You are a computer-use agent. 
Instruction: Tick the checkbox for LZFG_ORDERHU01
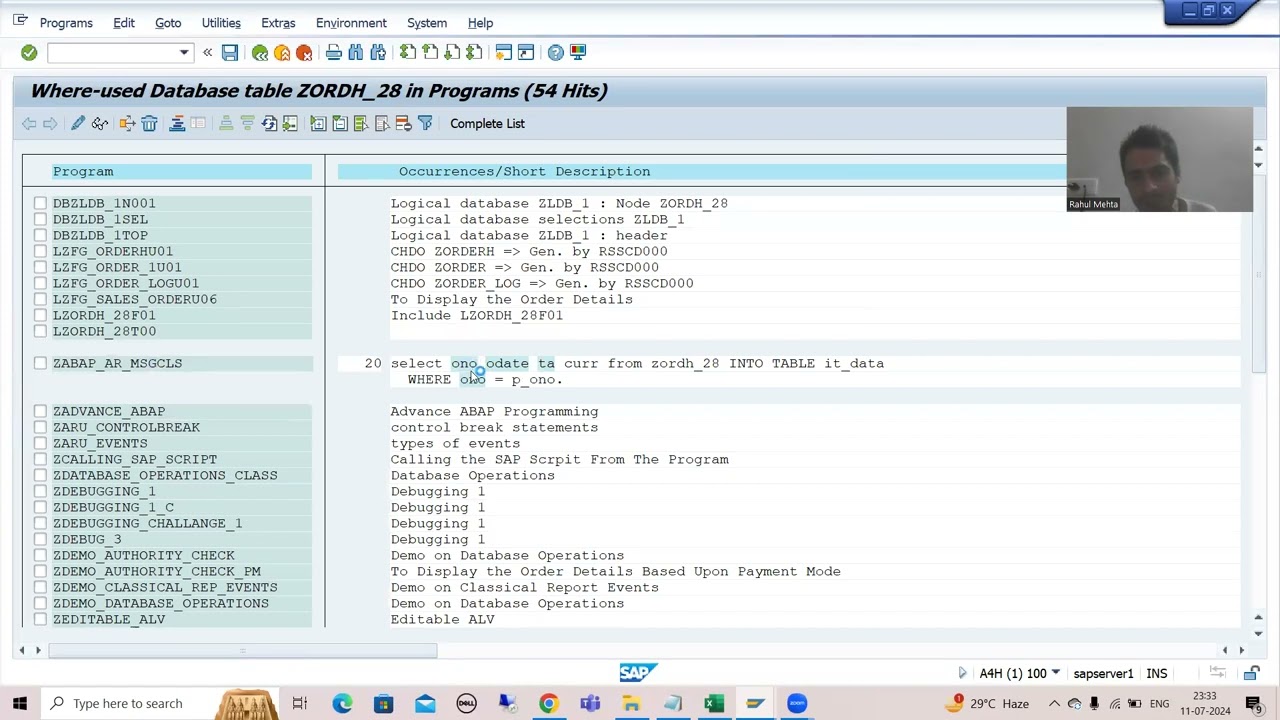click(x=40, y=251)
